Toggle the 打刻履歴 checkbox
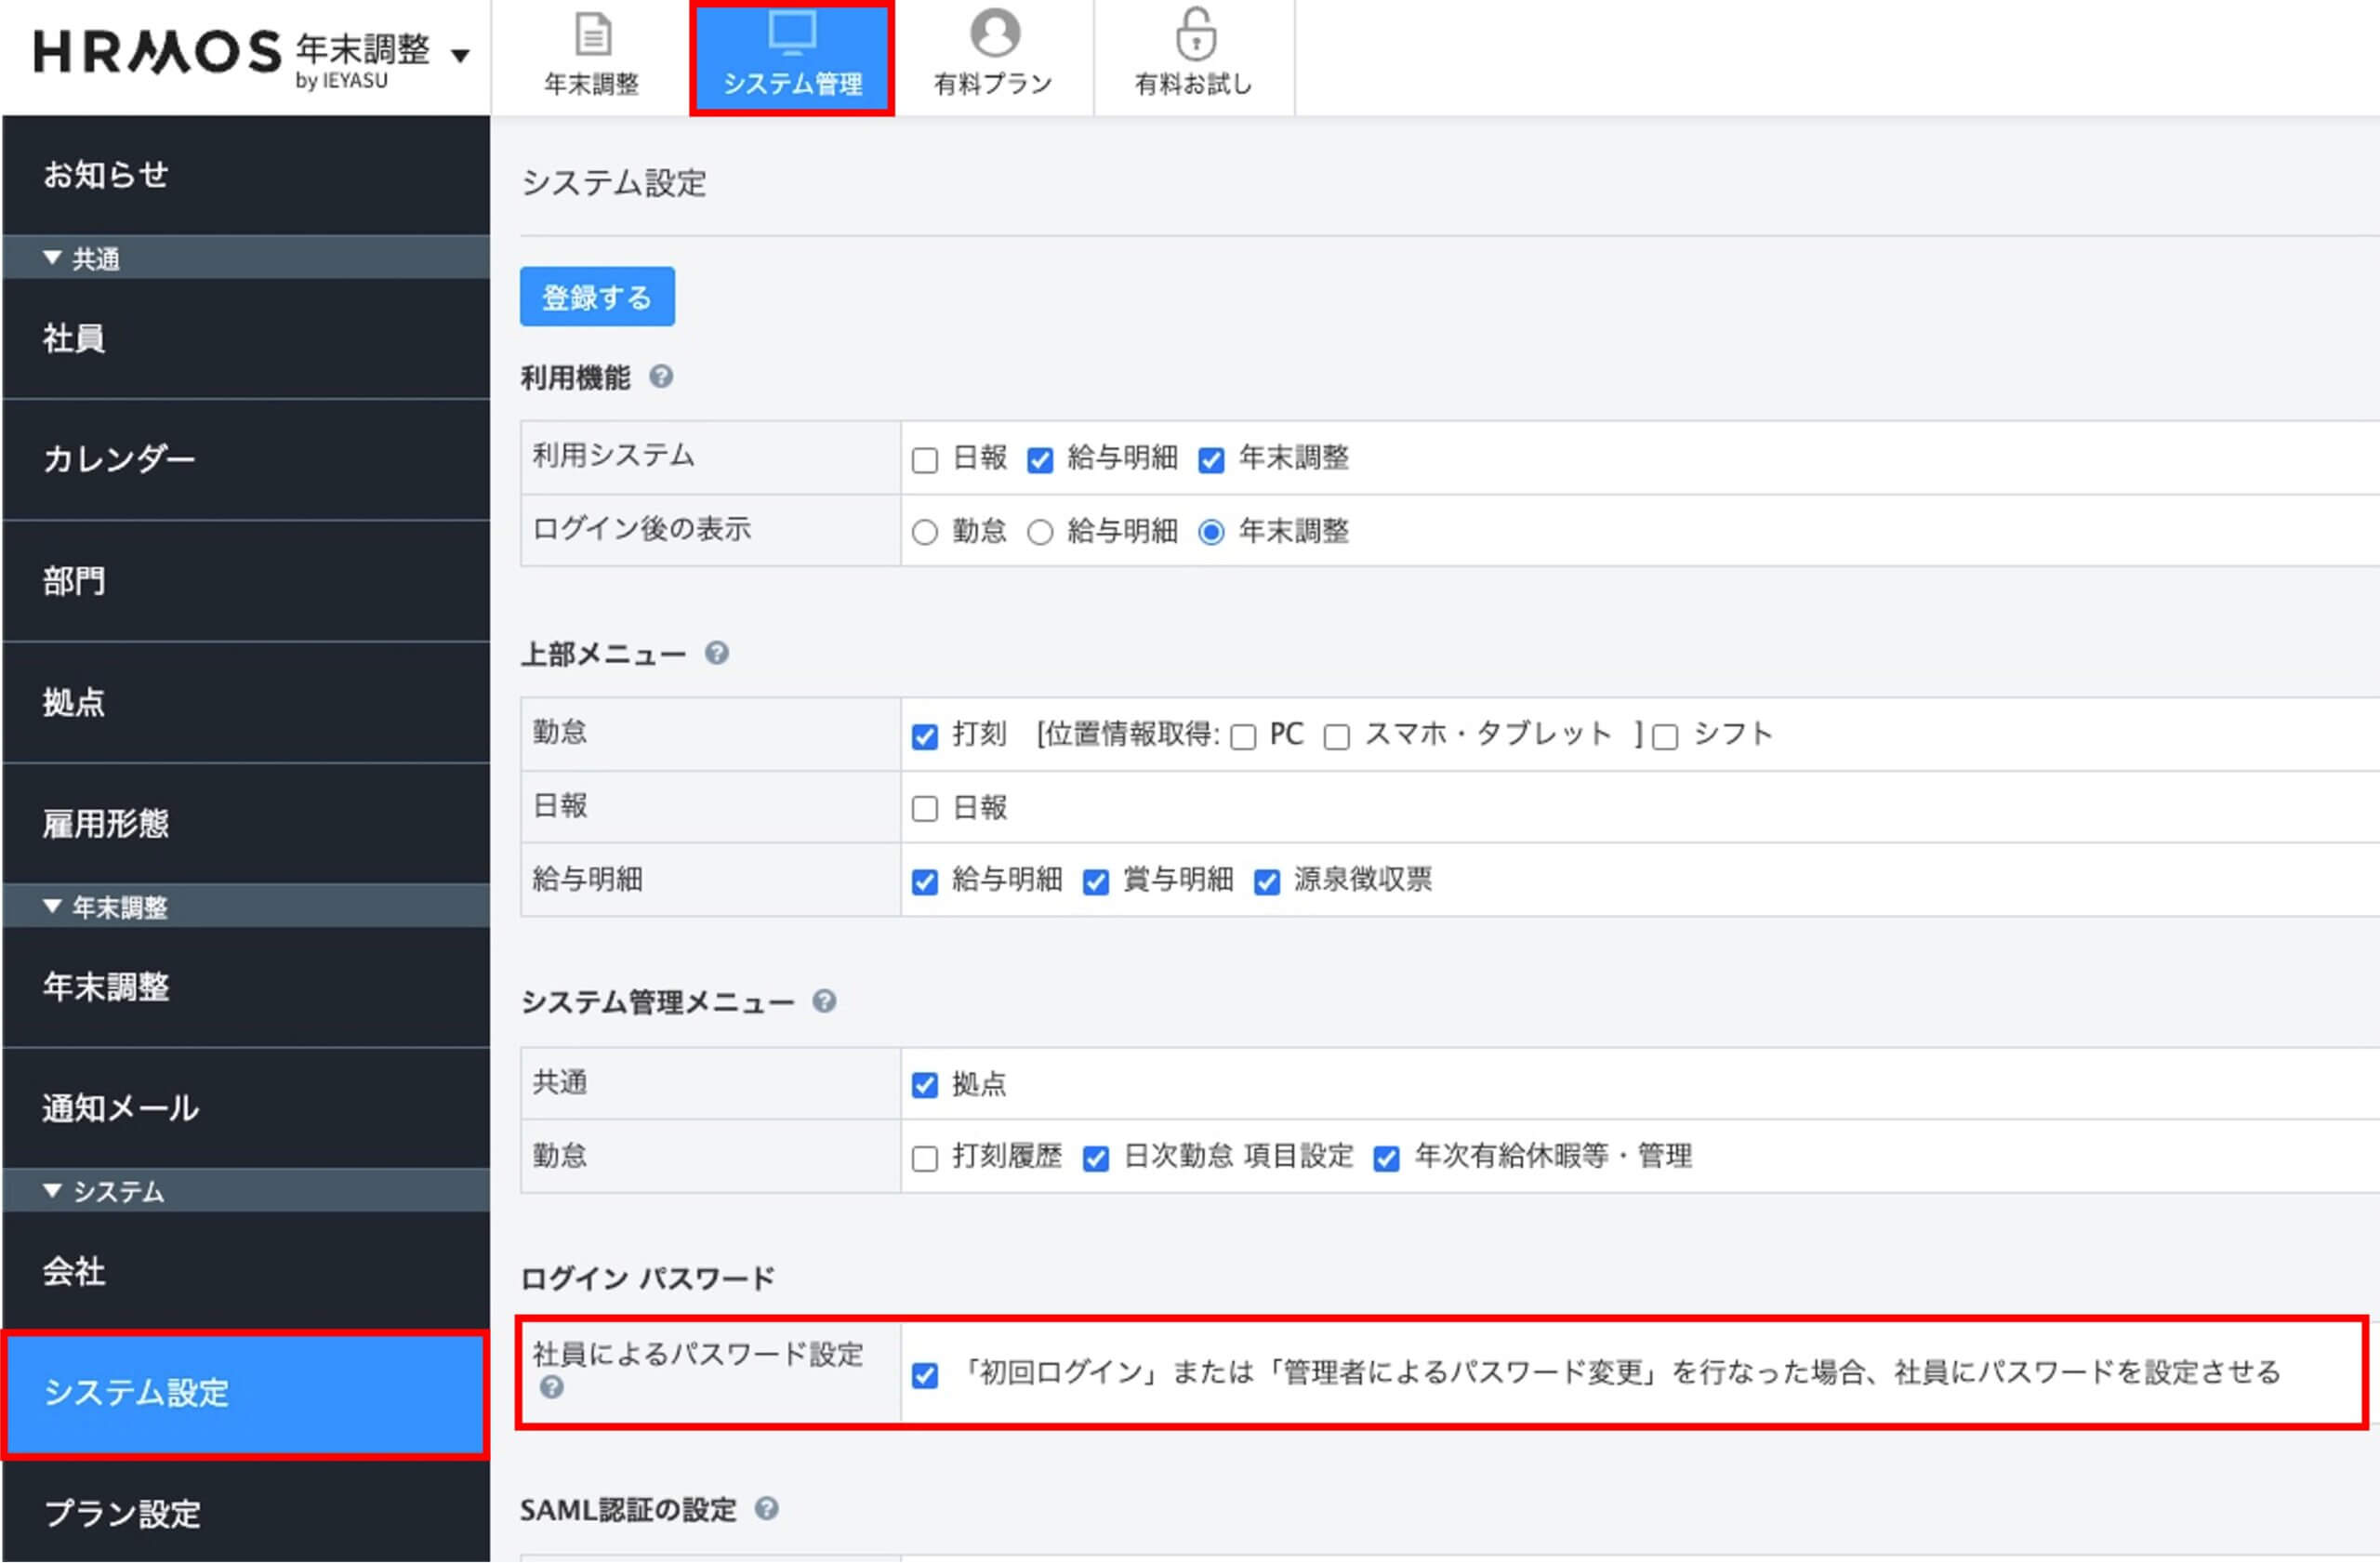Image resolution: width=2380 pixels, height=1563 pixels. coord(925,1158)
